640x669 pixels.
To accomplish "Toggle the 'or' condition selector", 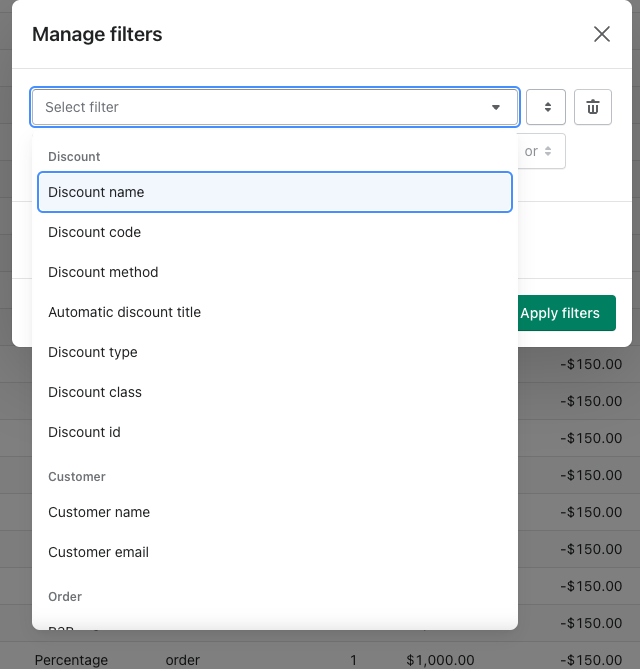I will tap(541, 151).
